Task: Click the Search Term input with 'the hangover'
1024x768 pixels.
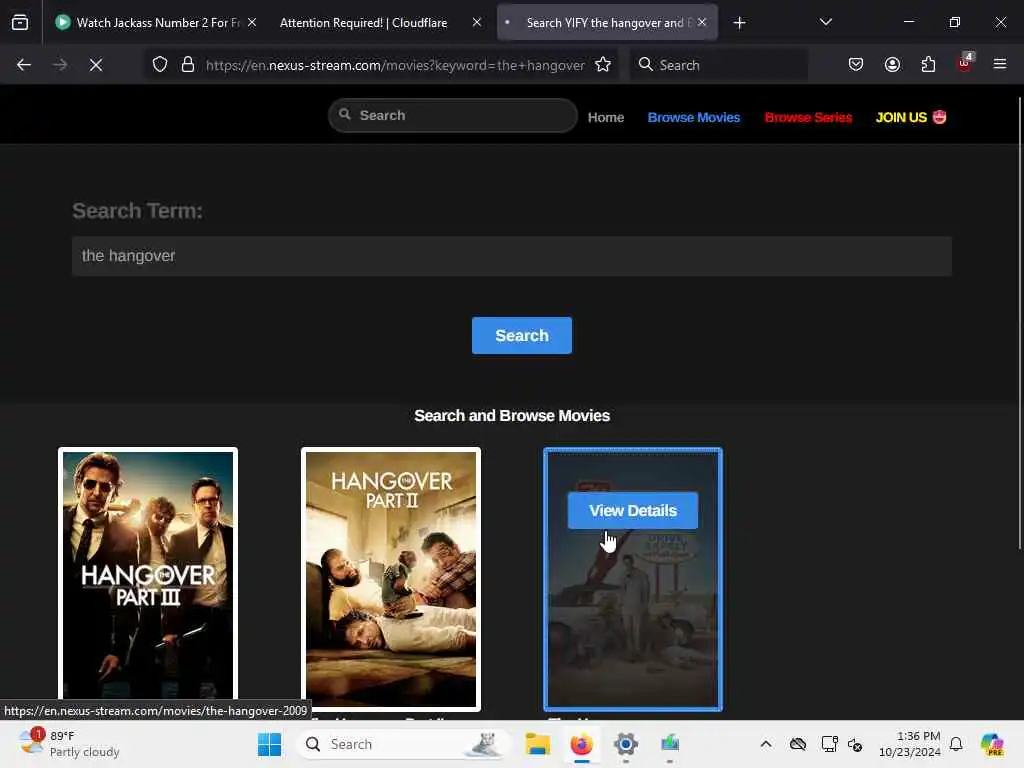Action: pyautogui.click(x=512, y=256)
